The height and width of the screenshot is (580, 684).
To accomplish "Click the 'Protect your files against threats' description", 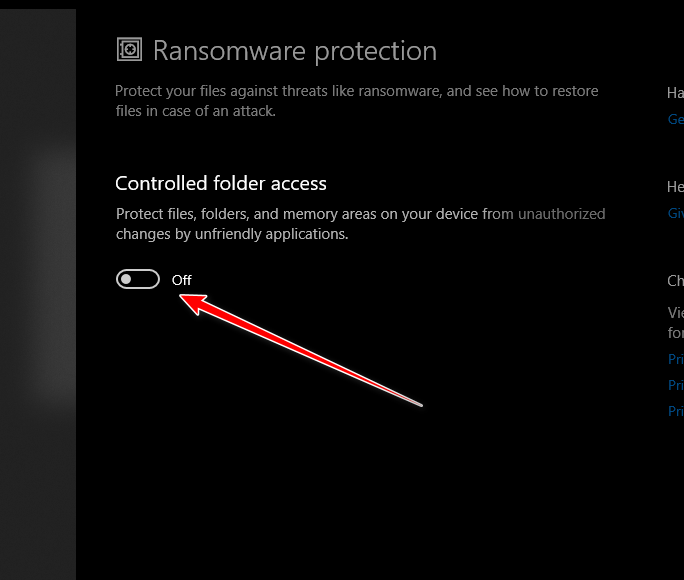I will [x=356, y=91].
